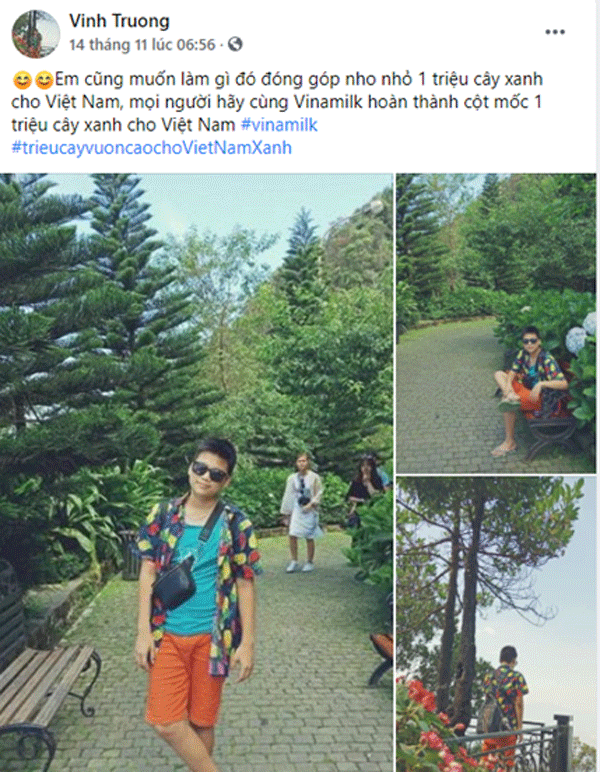Image resolution: width=600 pixels, height=772 pixels.
Task: Click the woman in white dress in background
Action: pos(301,512)
